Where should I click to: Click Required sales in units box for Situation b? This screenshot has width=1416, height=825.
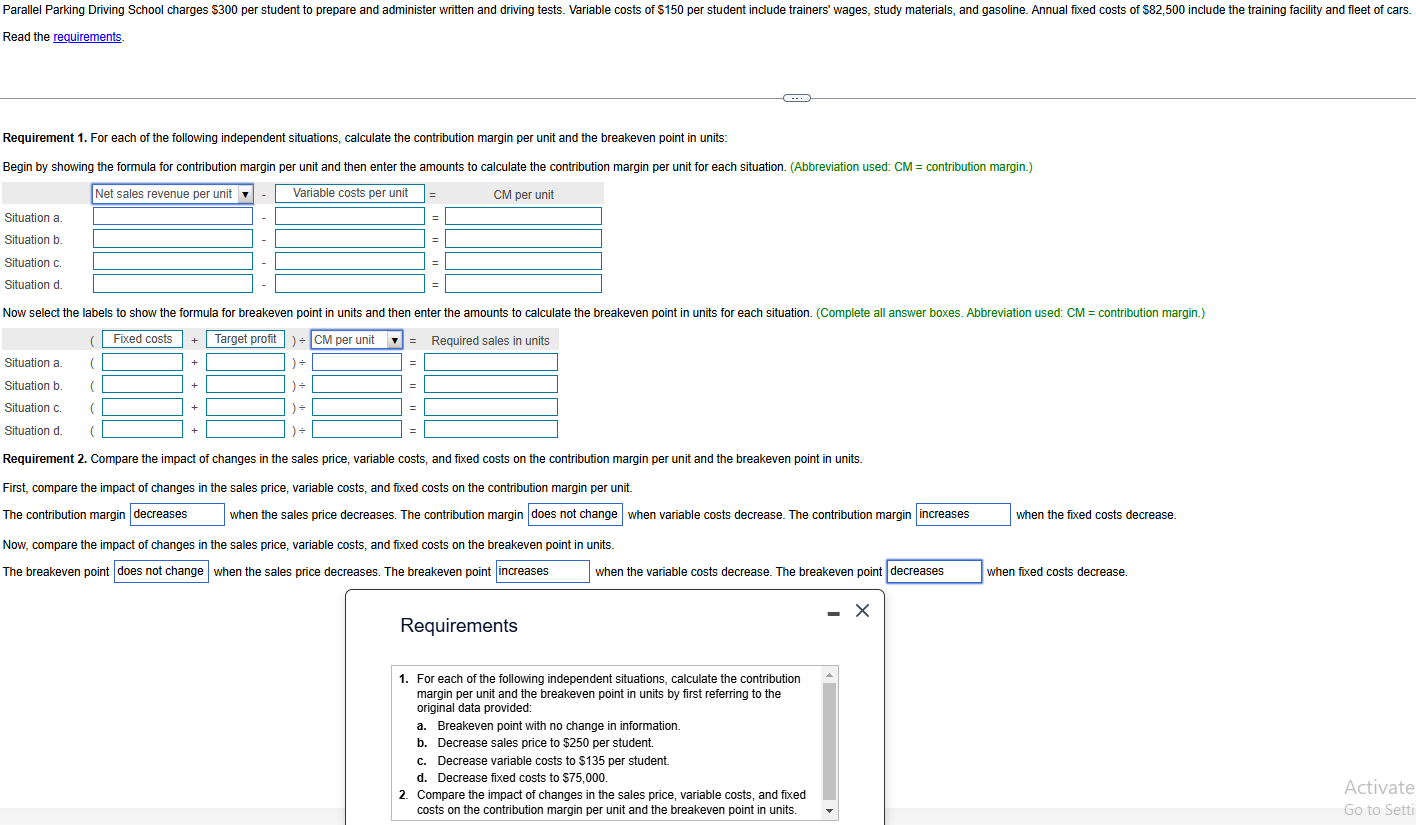click(490, 384)
